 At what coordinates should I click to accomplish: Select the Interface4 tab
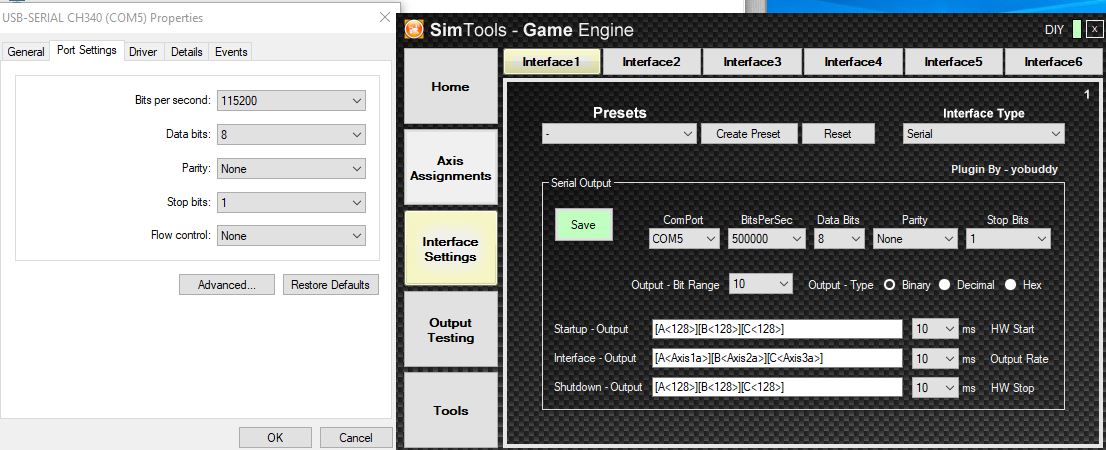853,61
